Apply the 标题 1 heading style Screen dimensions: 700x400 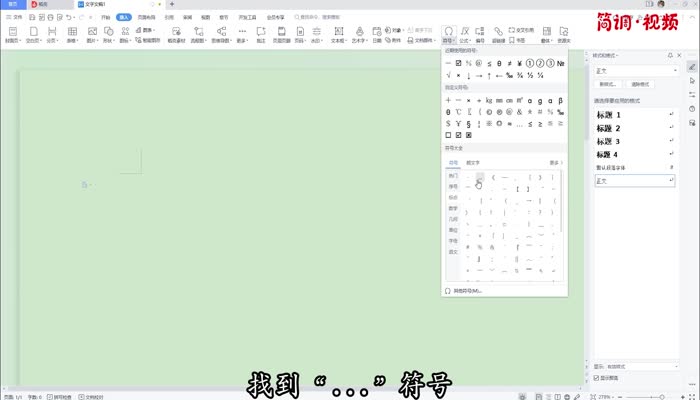tap(634, 115)
